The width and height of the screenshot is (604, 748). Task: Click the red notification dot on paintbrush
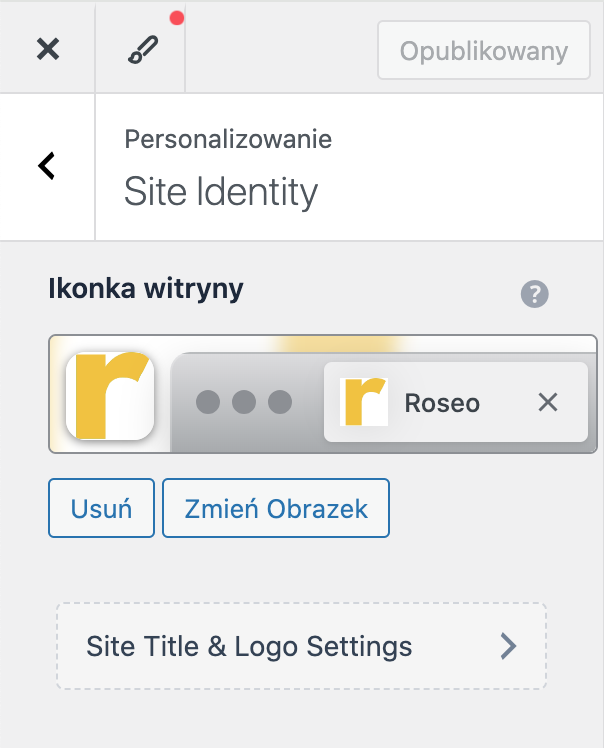tap(177, 18)
